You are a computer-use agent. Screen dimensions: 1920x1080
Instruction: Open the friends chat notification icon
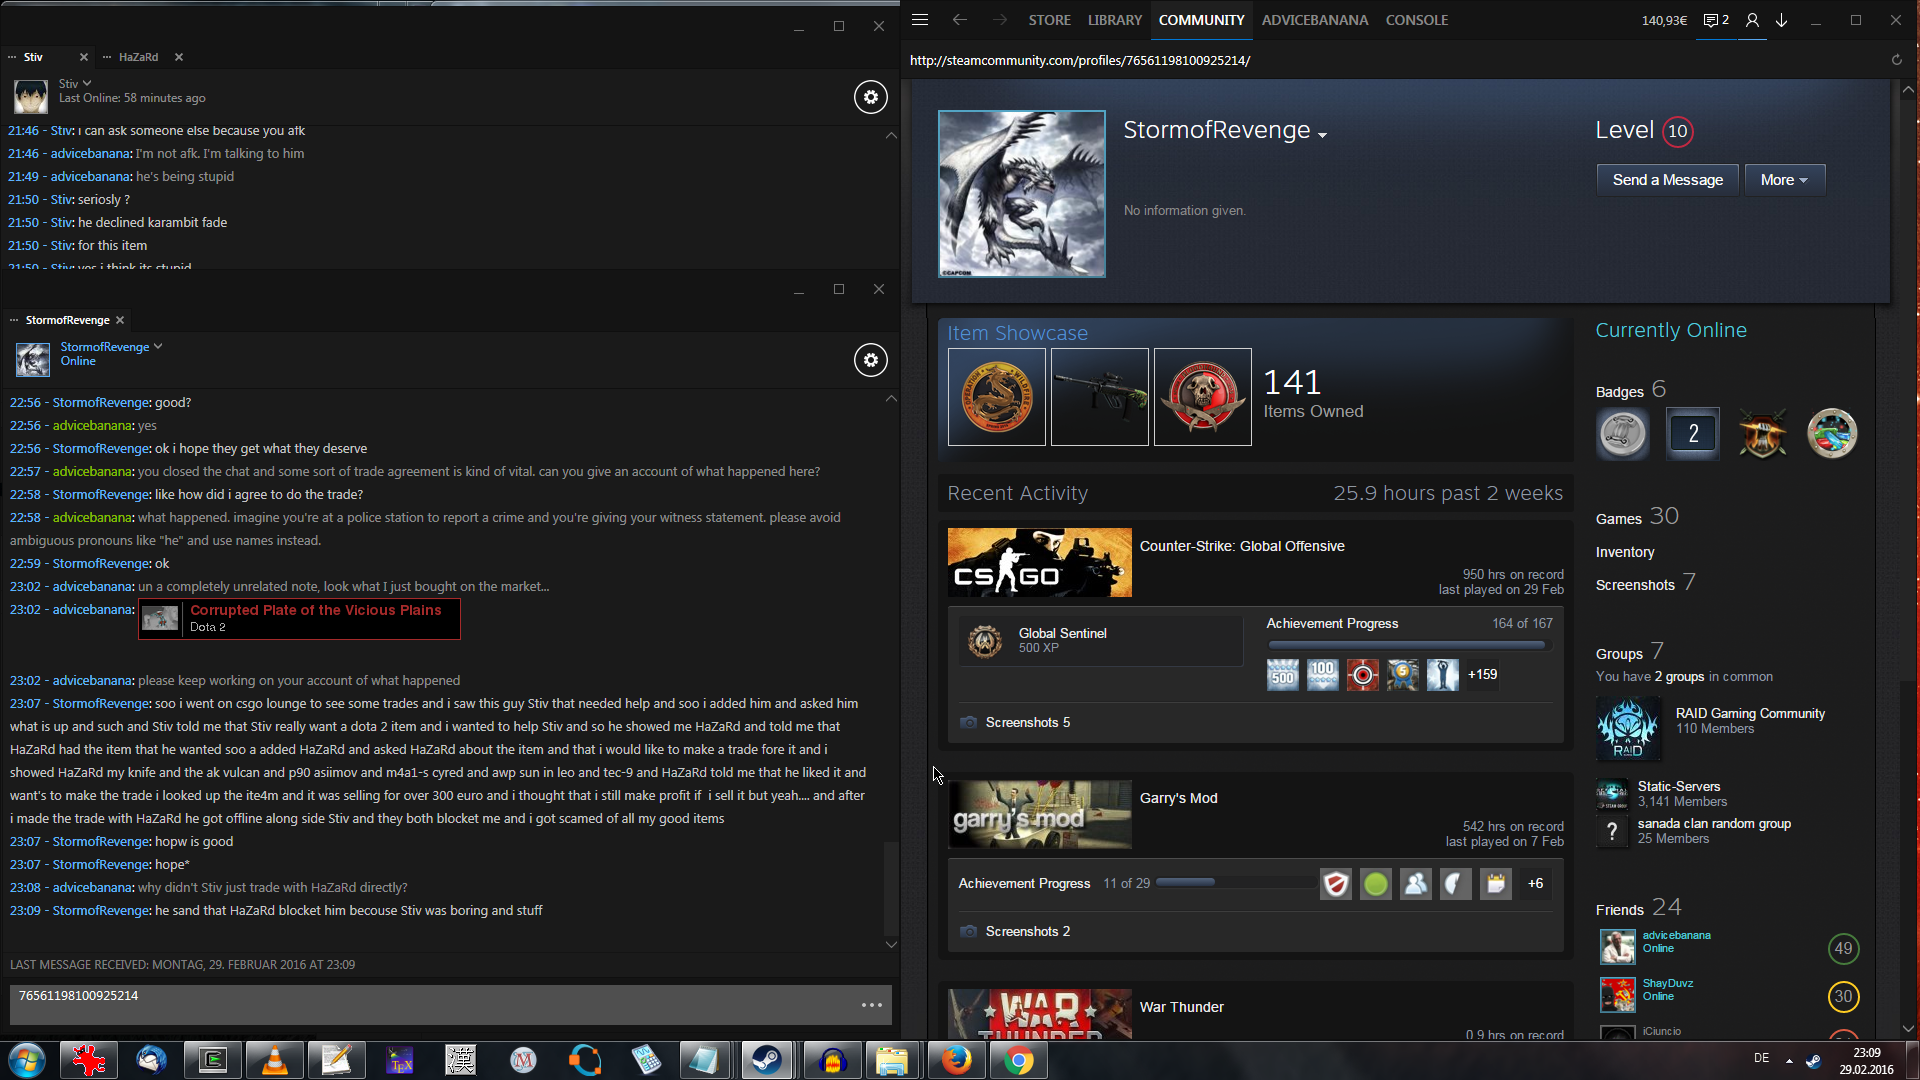pyautogui.click(x=1715, y=20)
